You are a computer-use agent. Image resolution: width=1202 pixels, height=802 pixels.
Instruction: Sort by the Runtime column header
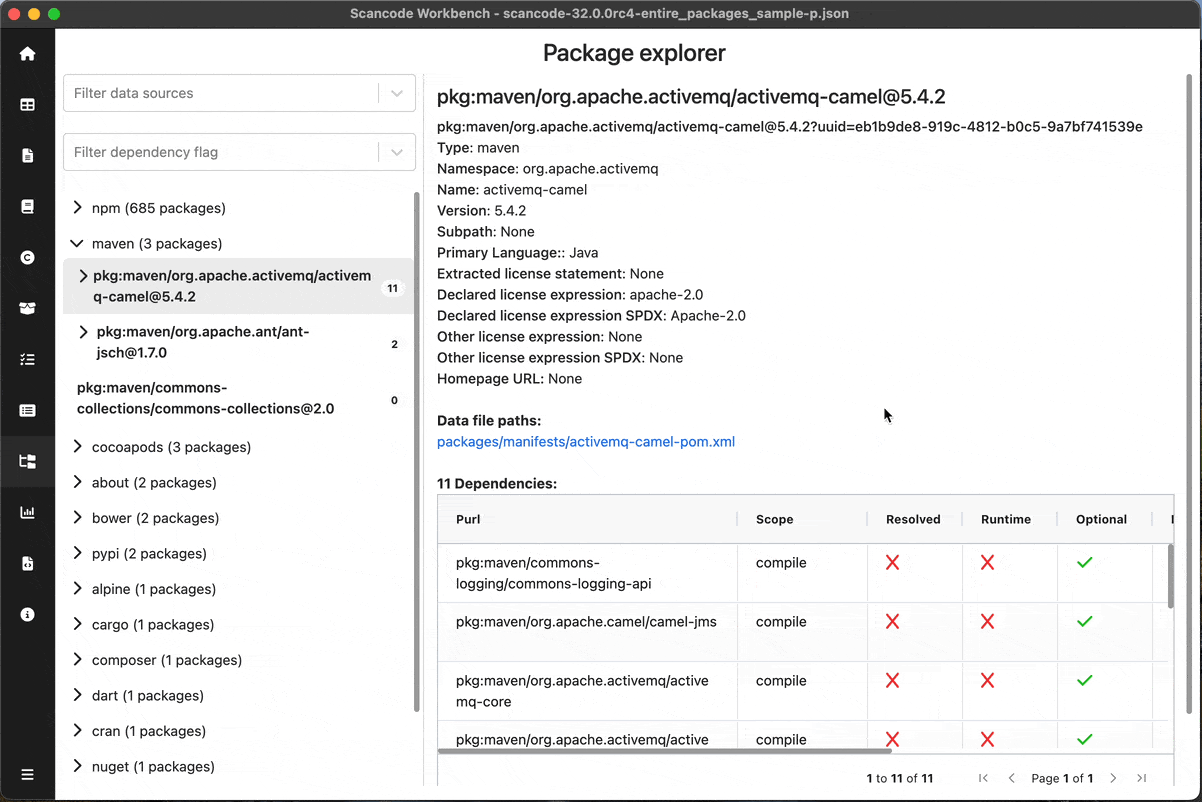pyautogui.click(x=1006, y=519)
